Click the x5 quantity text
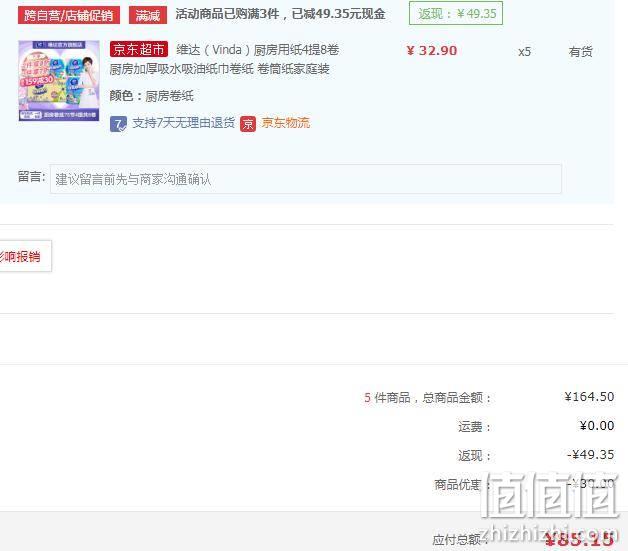The height and width of the screenshot is (551, 628). pyautogui.click(x=524, y=52)
